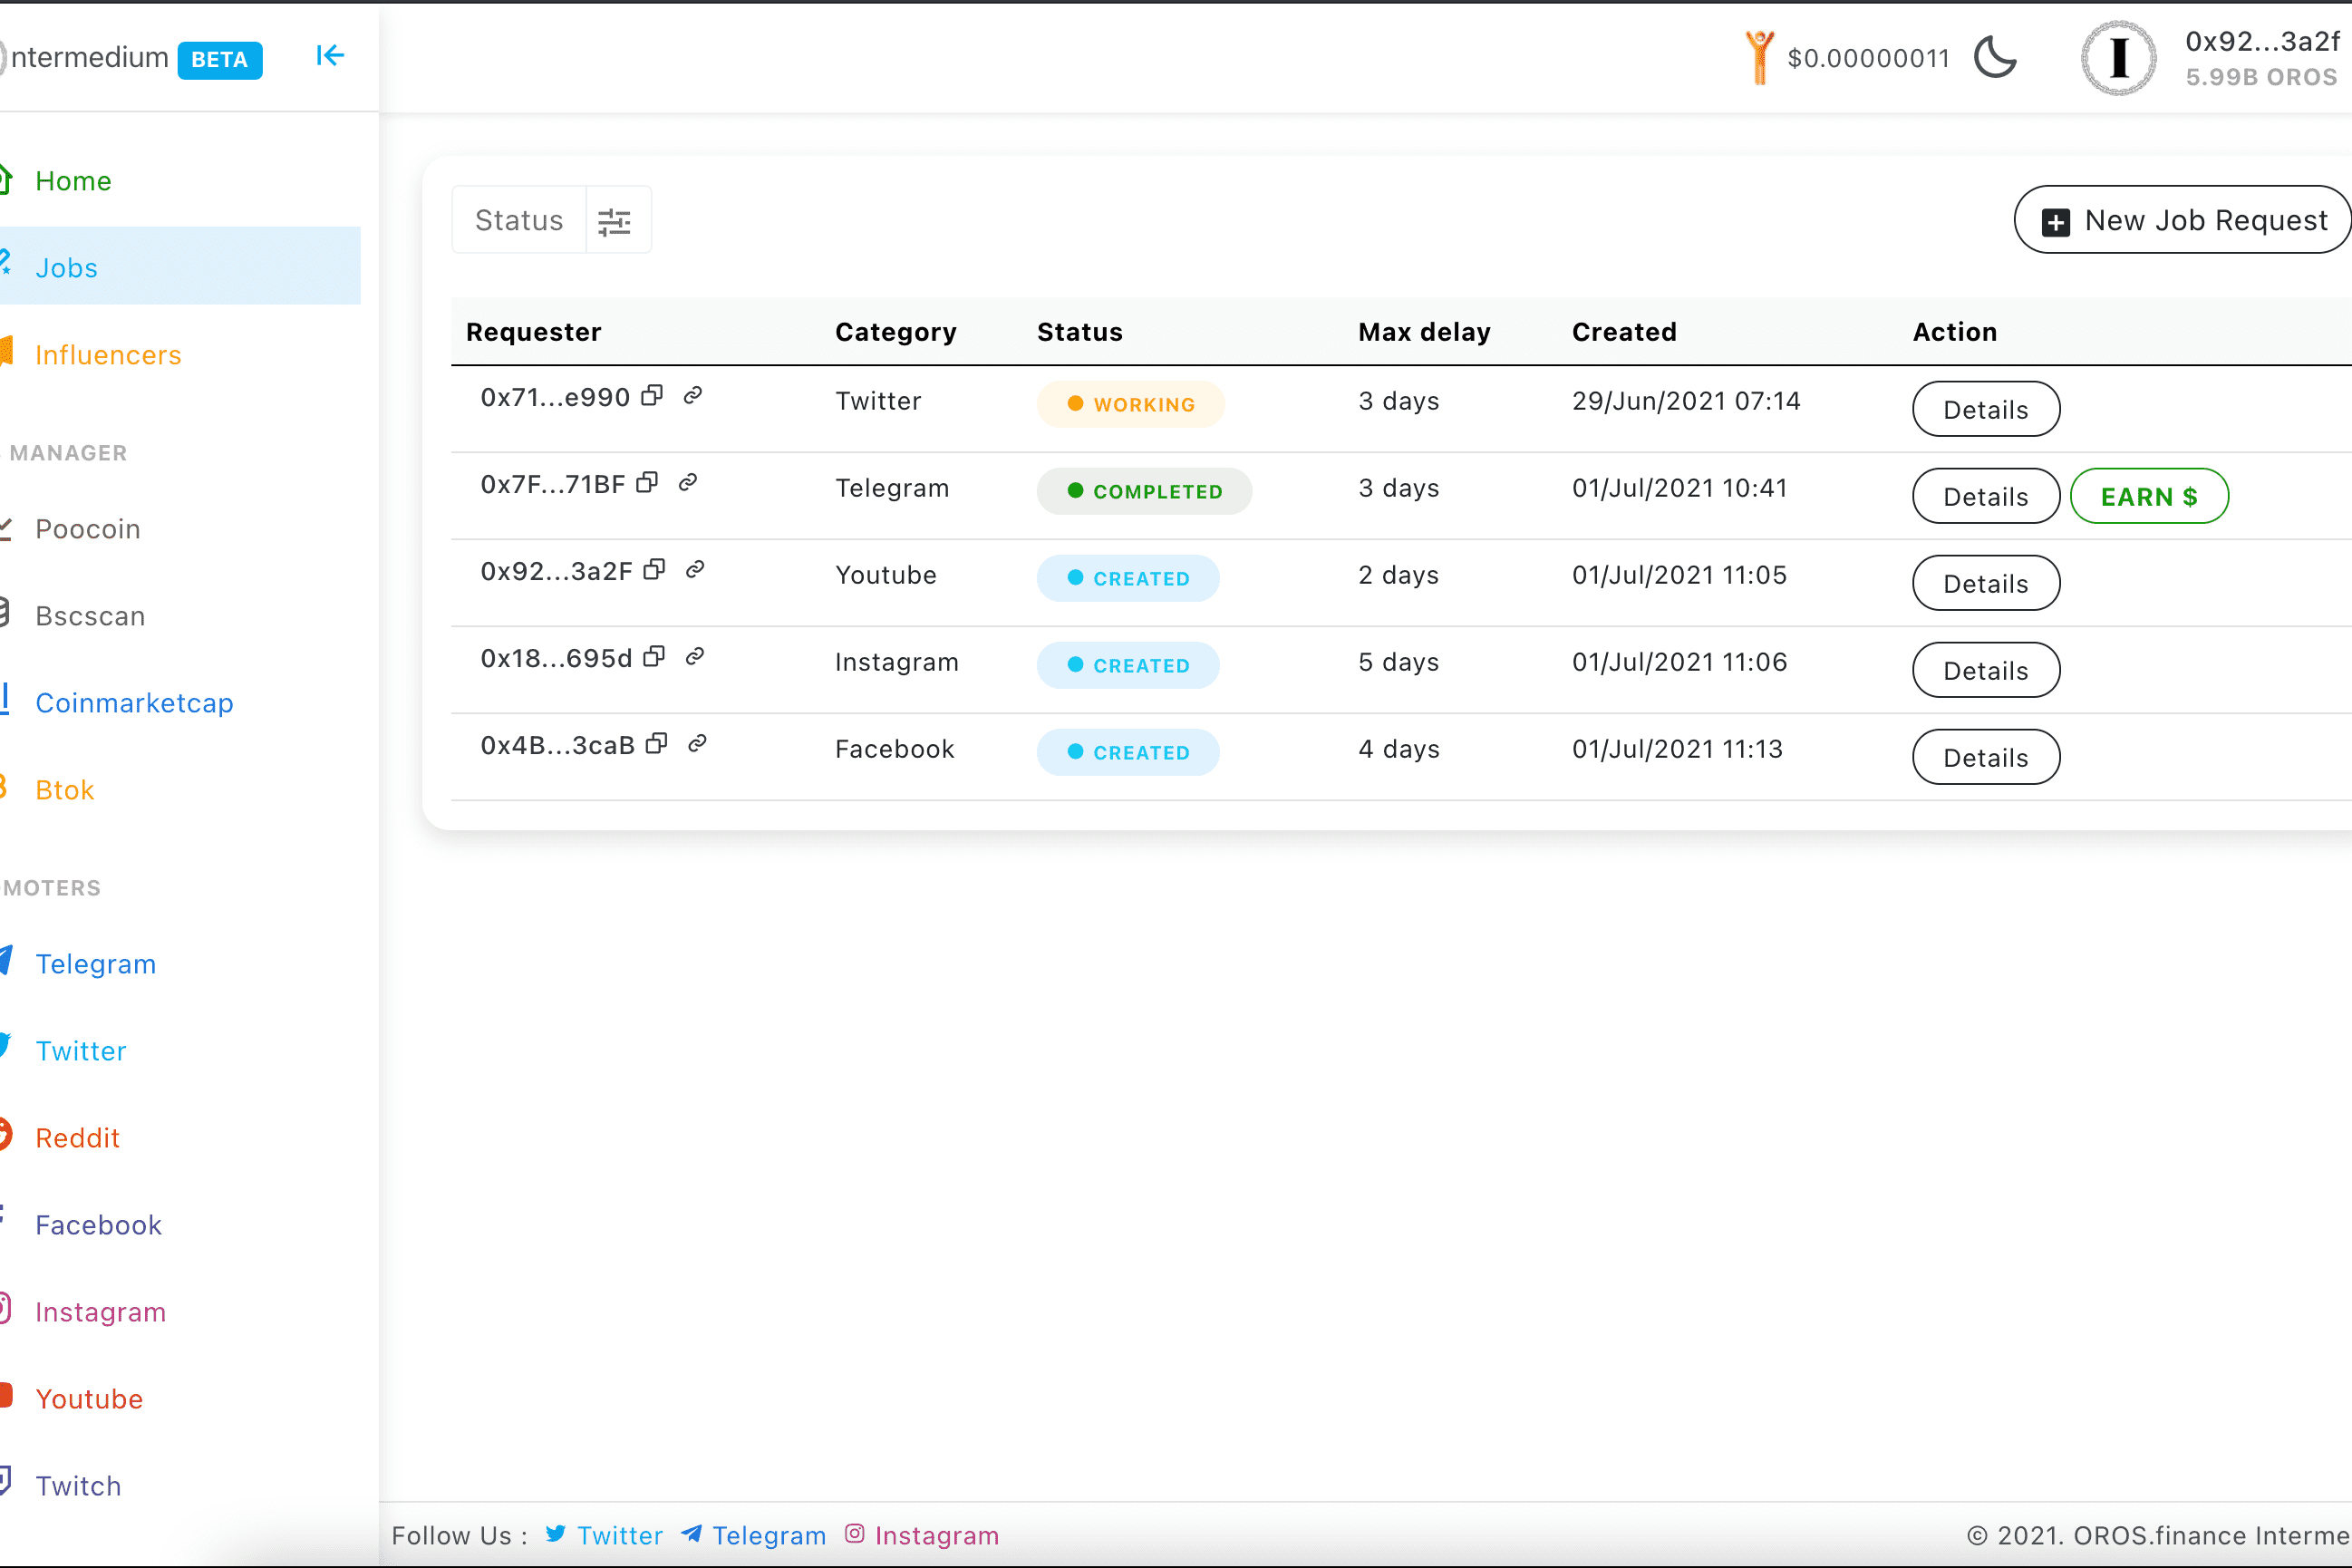Open link icon for 0x7F...71BF requester
Viewport: 2352px width, 1568px height.
tap(688, 483)
